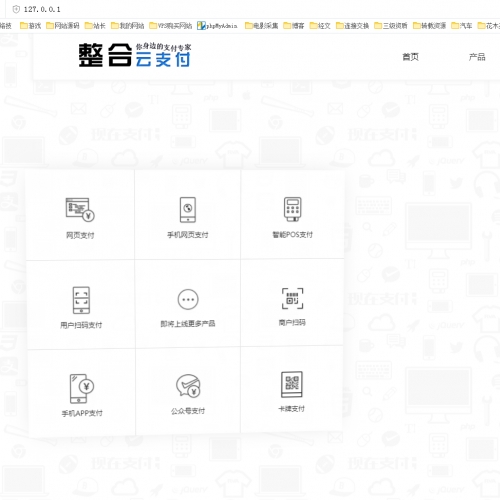
Task: Click the 智能POS支付 text label
Action: tap(292, 235)
